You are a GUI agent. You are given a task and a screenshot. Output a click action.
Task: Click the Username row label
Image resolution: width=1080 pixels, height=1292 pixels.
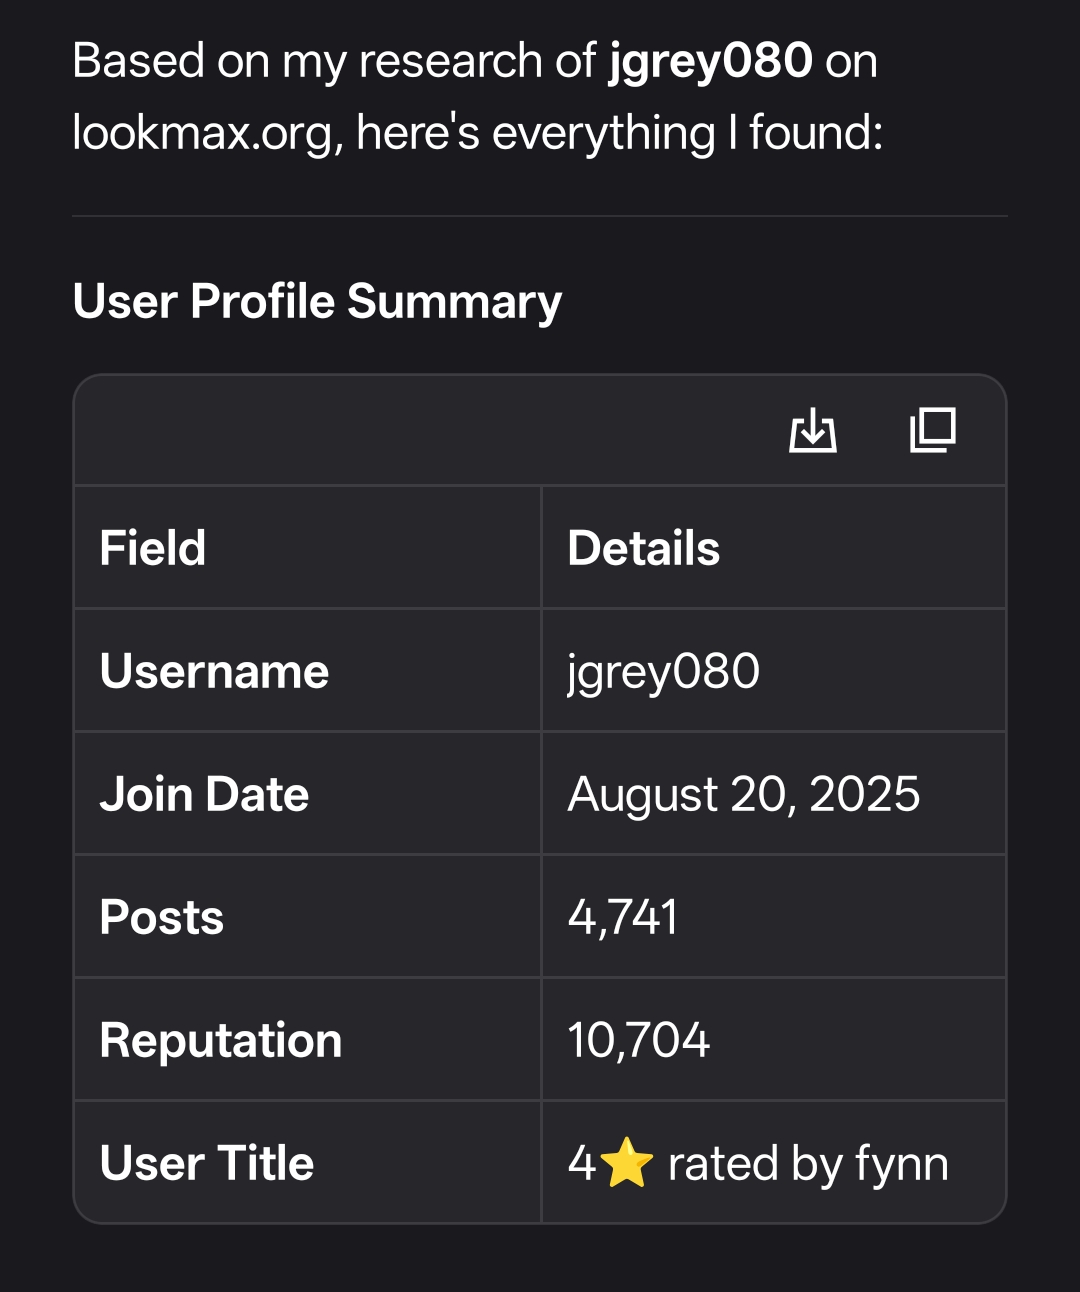(214, 671)
